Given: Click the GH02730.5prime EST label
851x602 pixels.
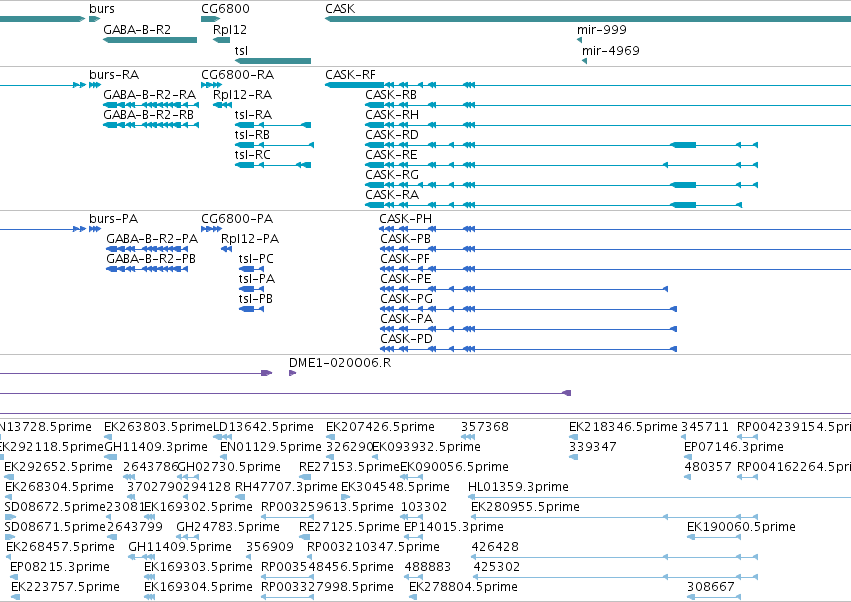Looking at the screenshot, I should pos(229,467).
